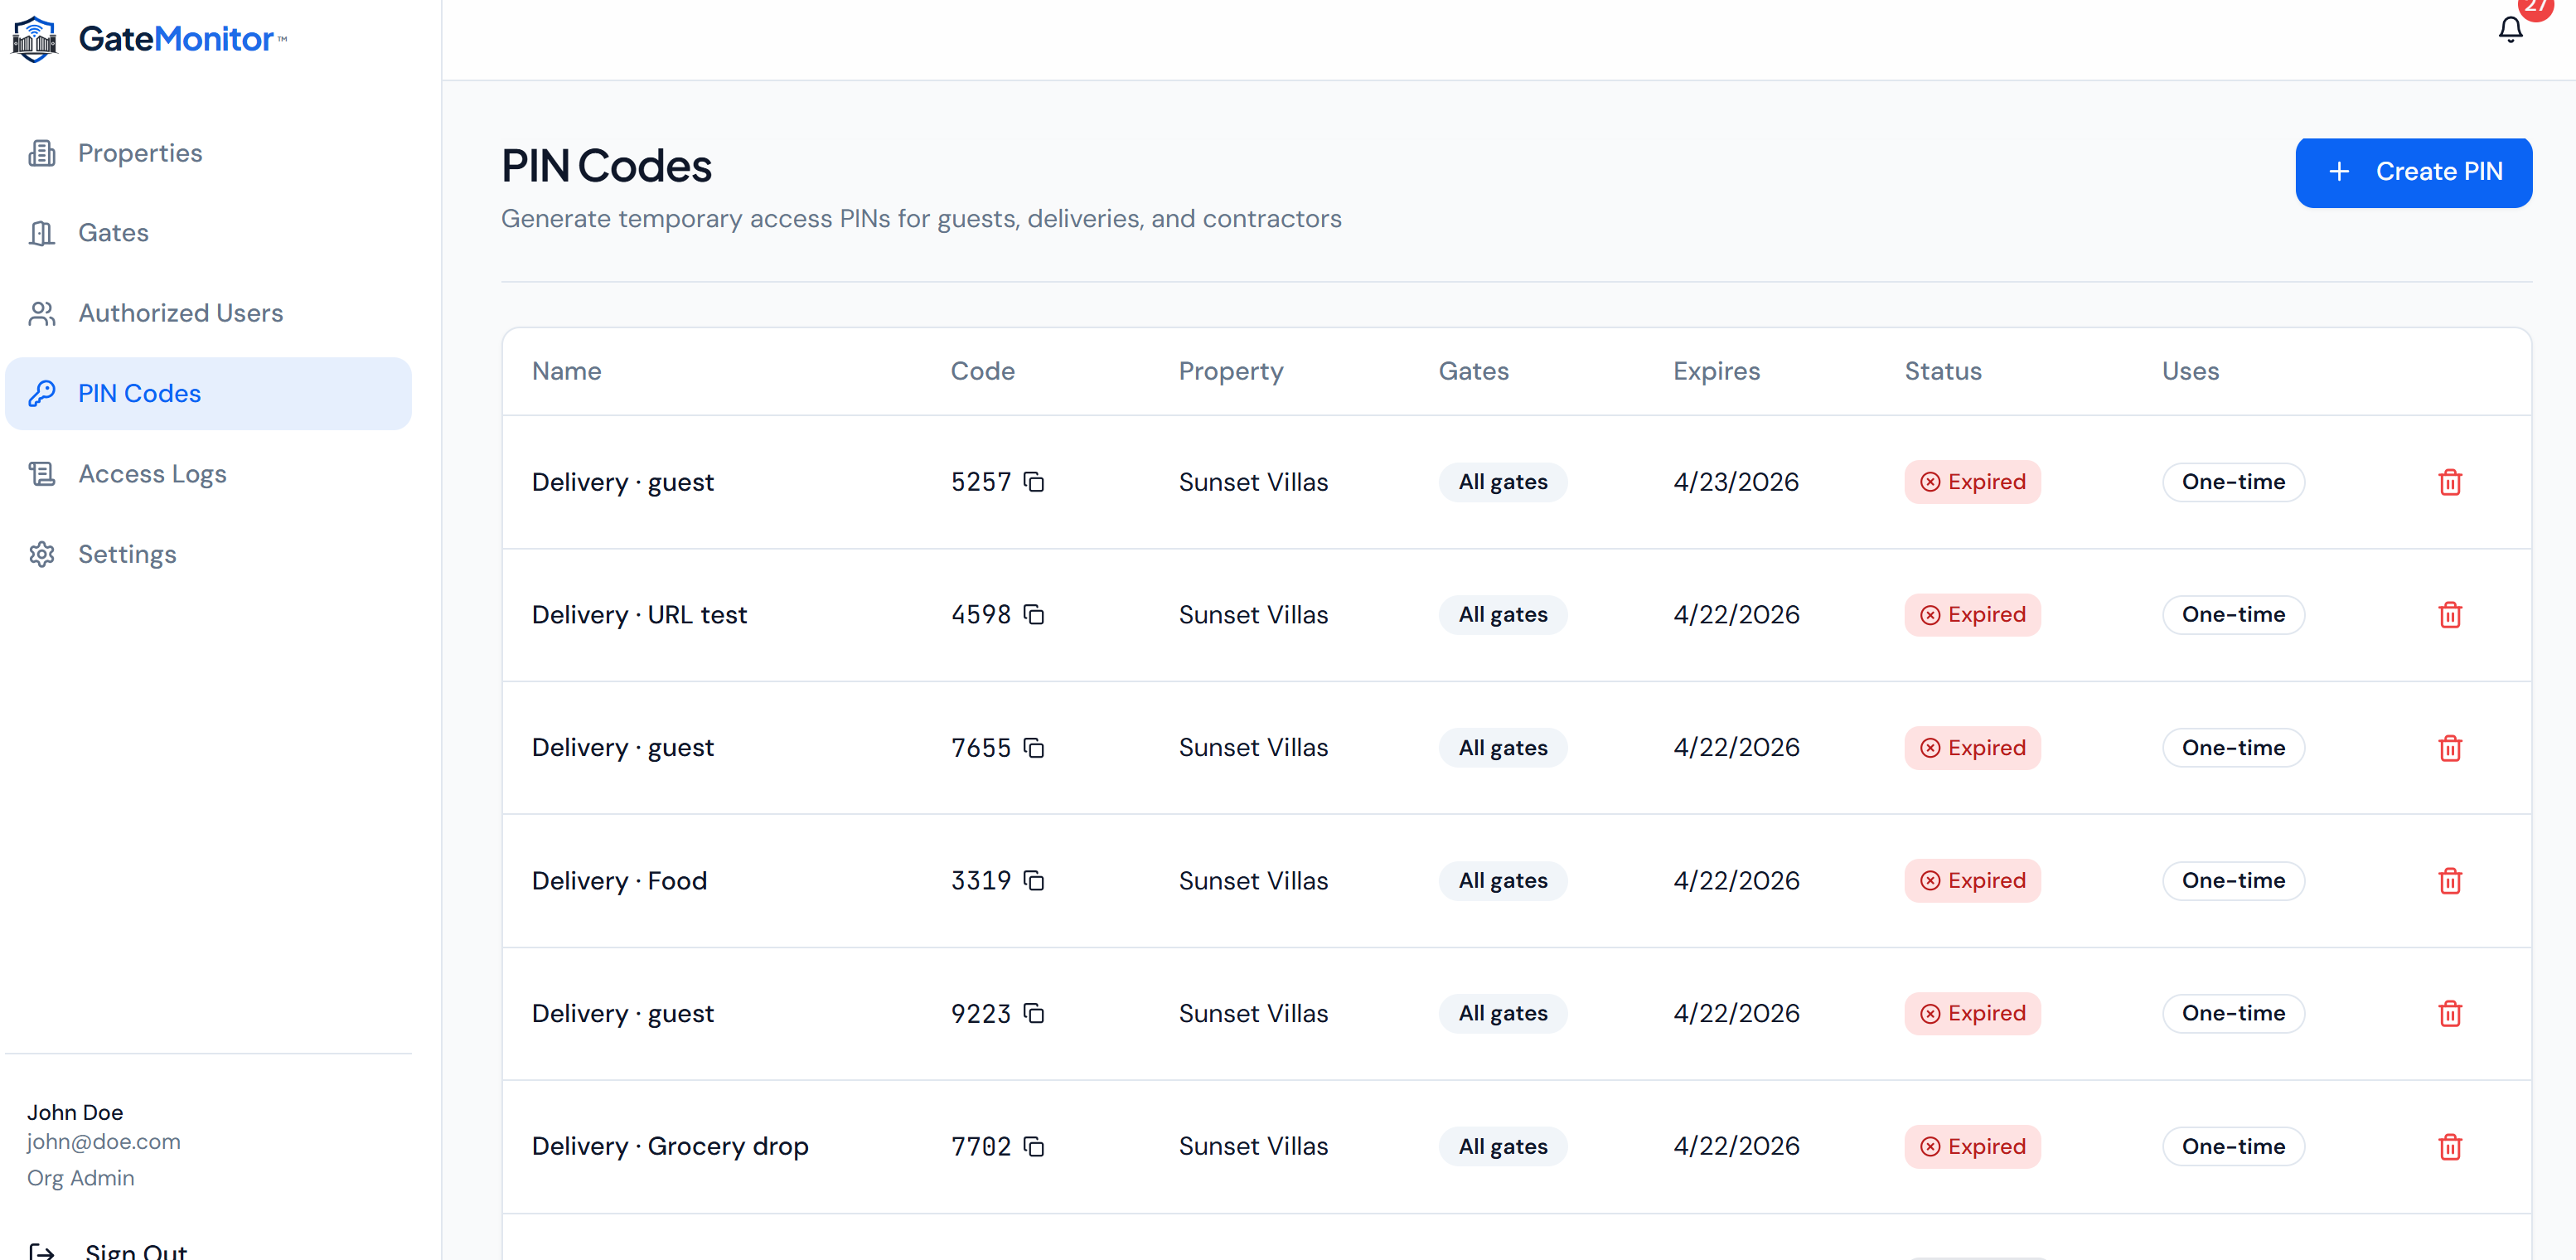Click the GateMonitor logo
Viewport: 2576px width, 1260px height.
point(149,39)
